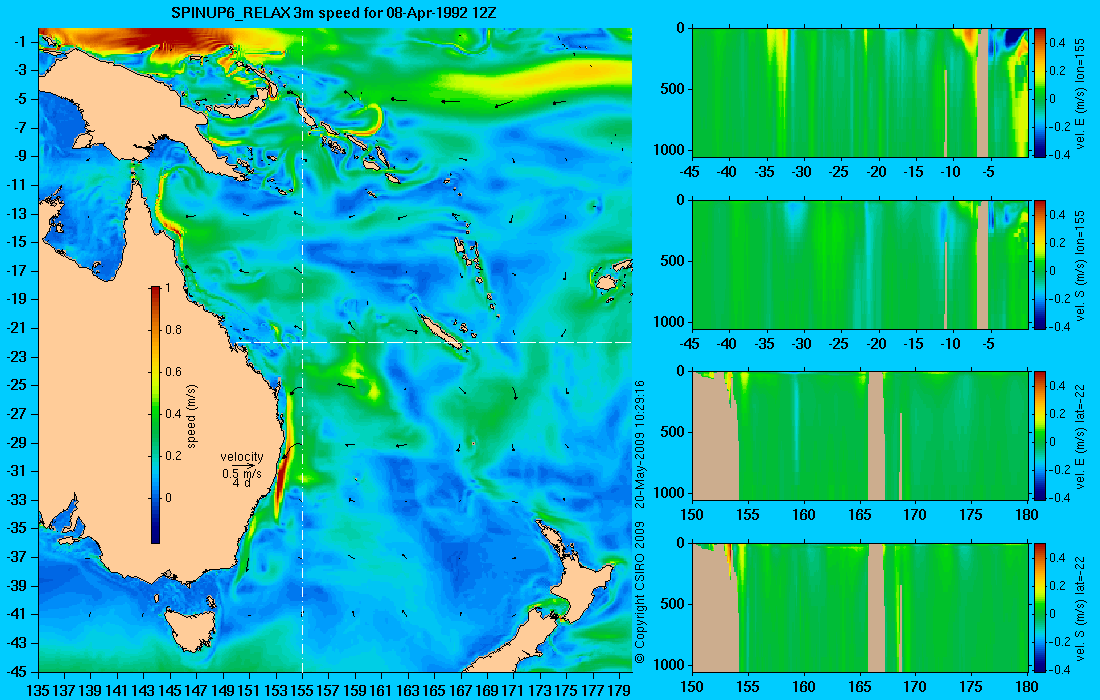
Task: Click "179" on the map longitude axis
Action: coord(619,690)
